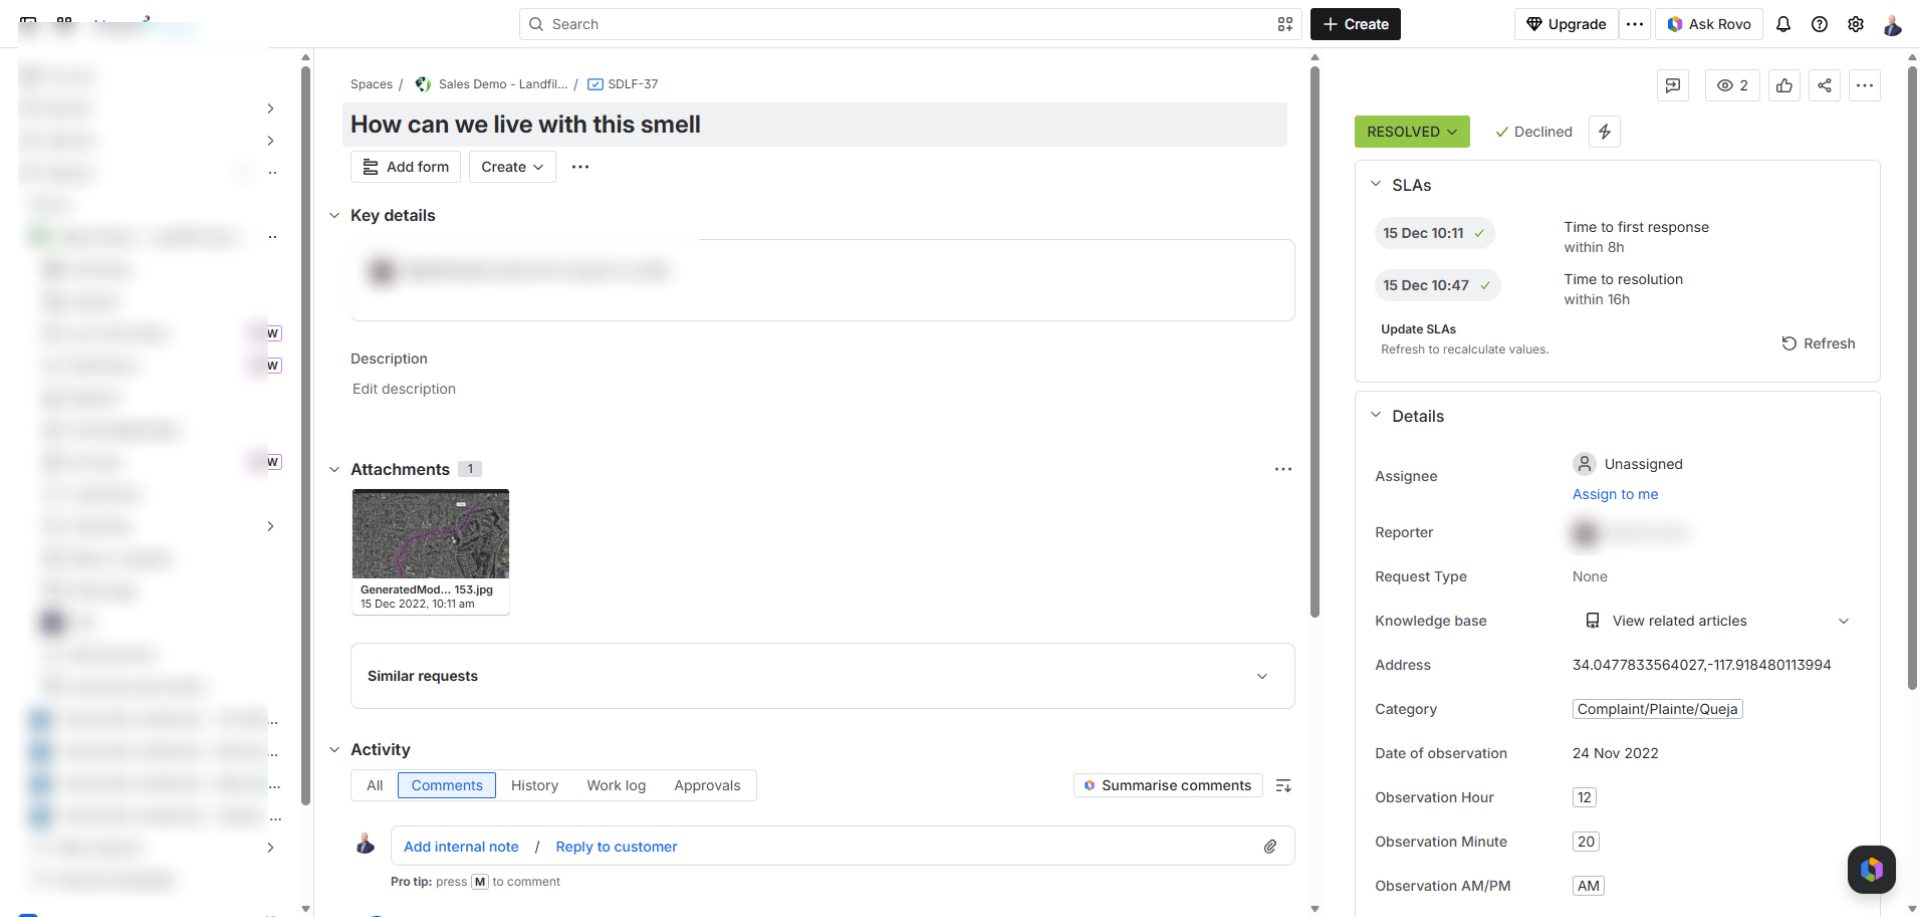The height and width of the screenshot is (917, 1920).
Task: Click Reply to customer
Action: (x=616, y=847)
